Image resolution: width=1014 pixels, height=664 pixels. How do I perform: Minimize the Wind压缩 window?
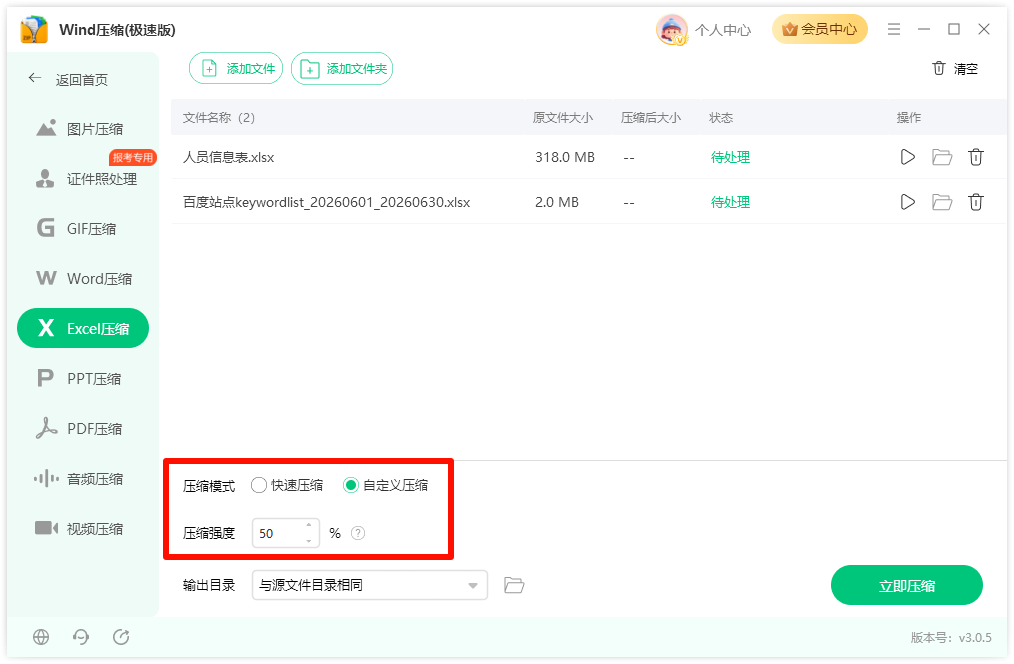[923, 29]
